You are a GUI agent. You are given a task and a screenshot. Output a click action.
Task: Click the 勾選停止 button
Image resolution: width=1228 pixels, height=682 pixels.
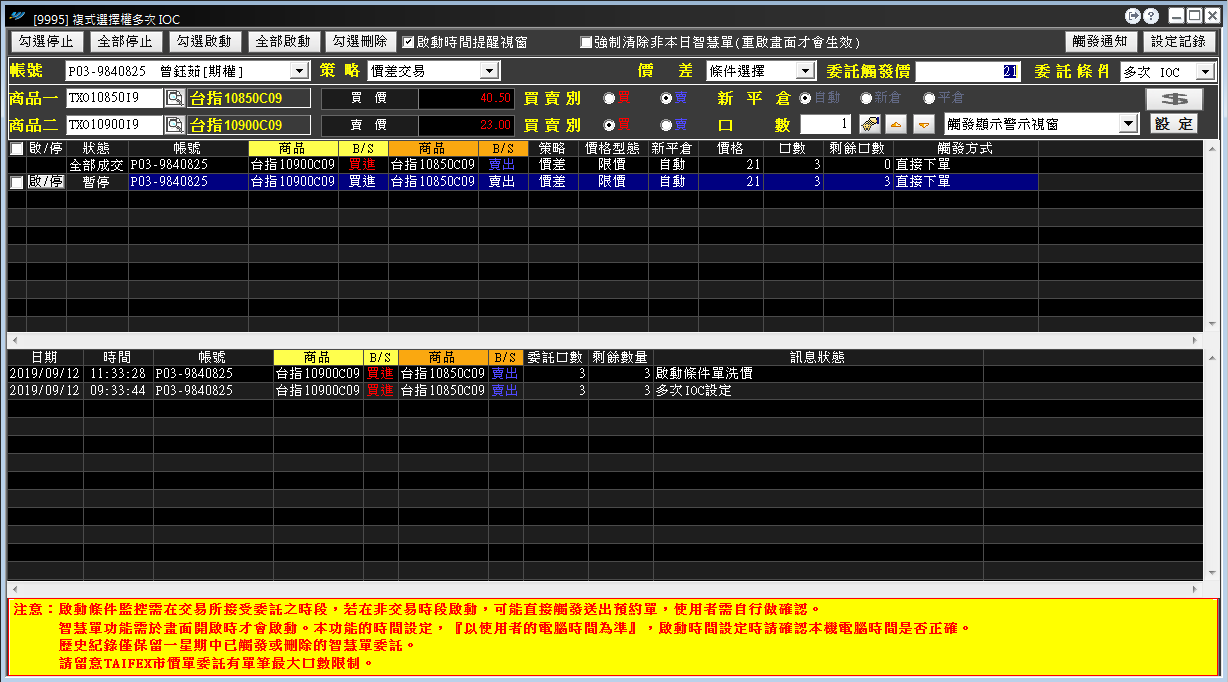pyautogui.click(x=46, y=42)
